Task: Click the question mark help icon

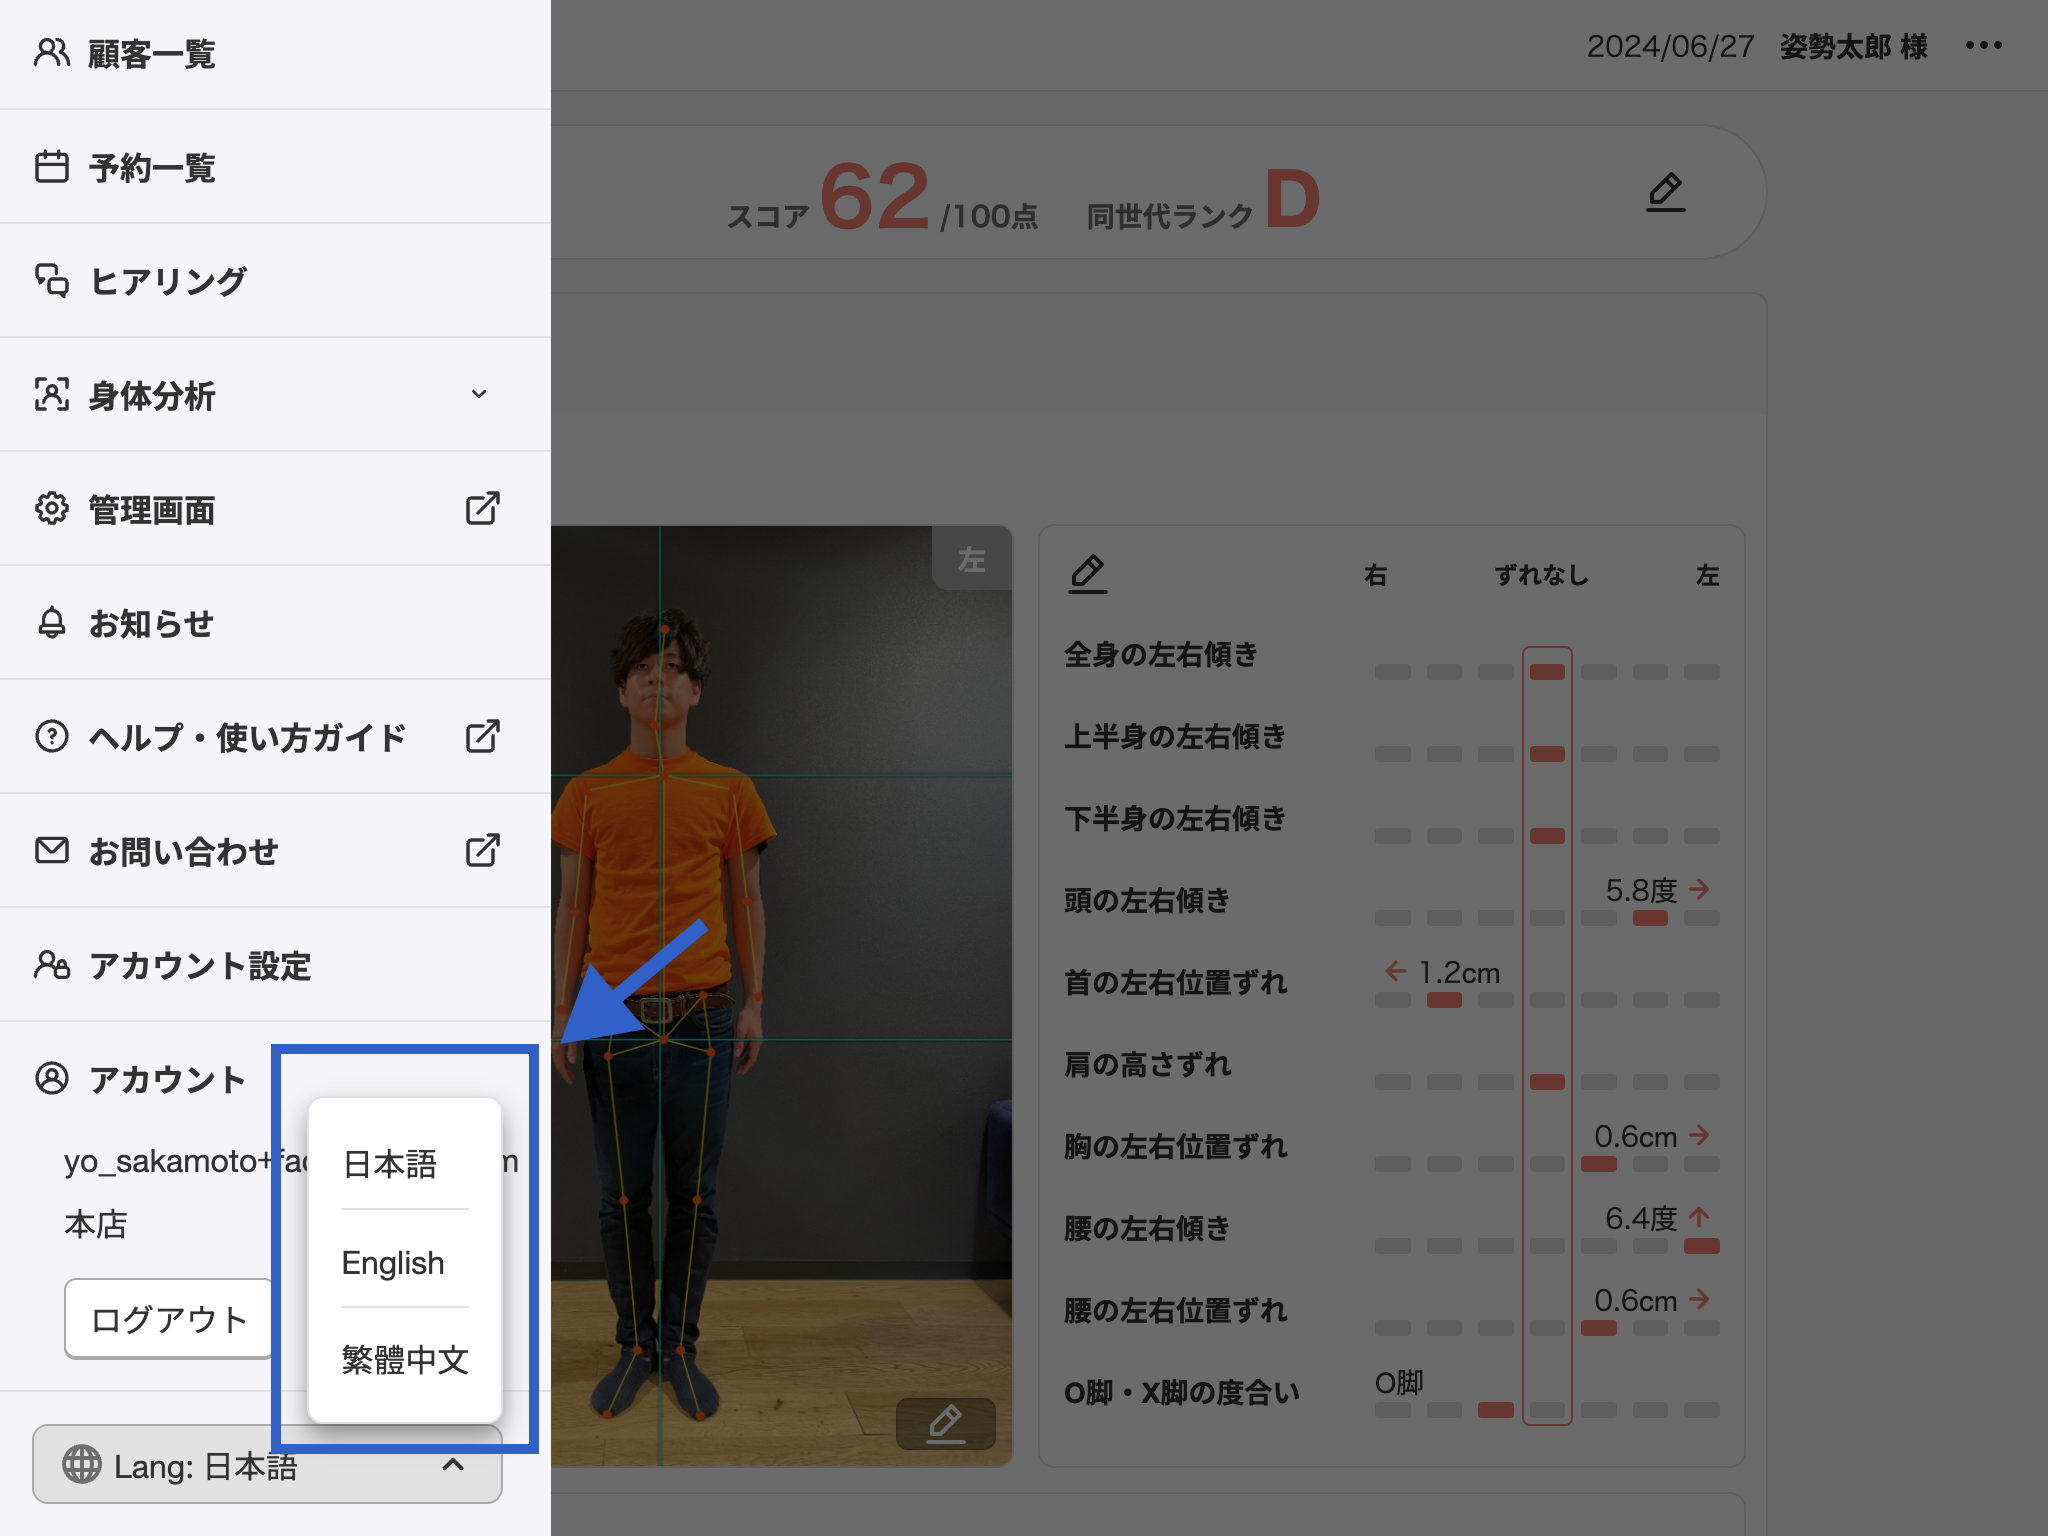Action: pos(52,736)
